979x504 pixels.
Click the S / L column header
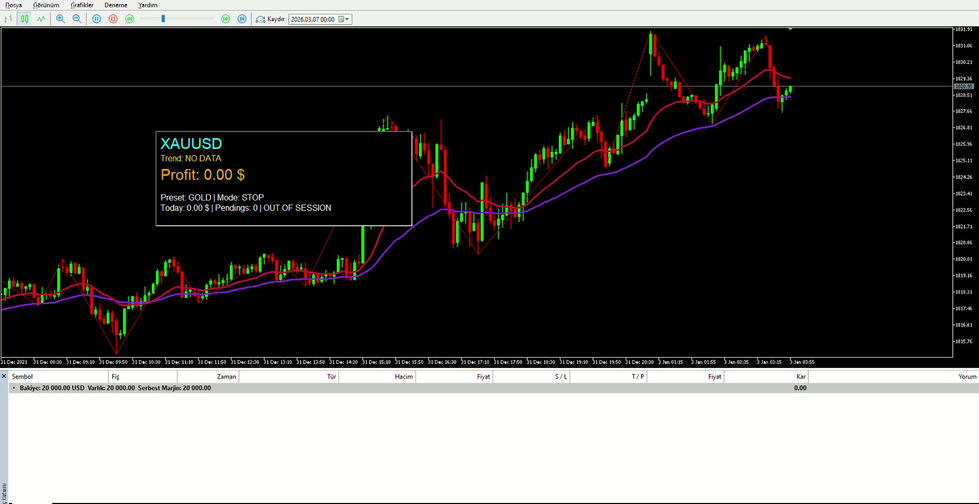[x=531, y=377]
